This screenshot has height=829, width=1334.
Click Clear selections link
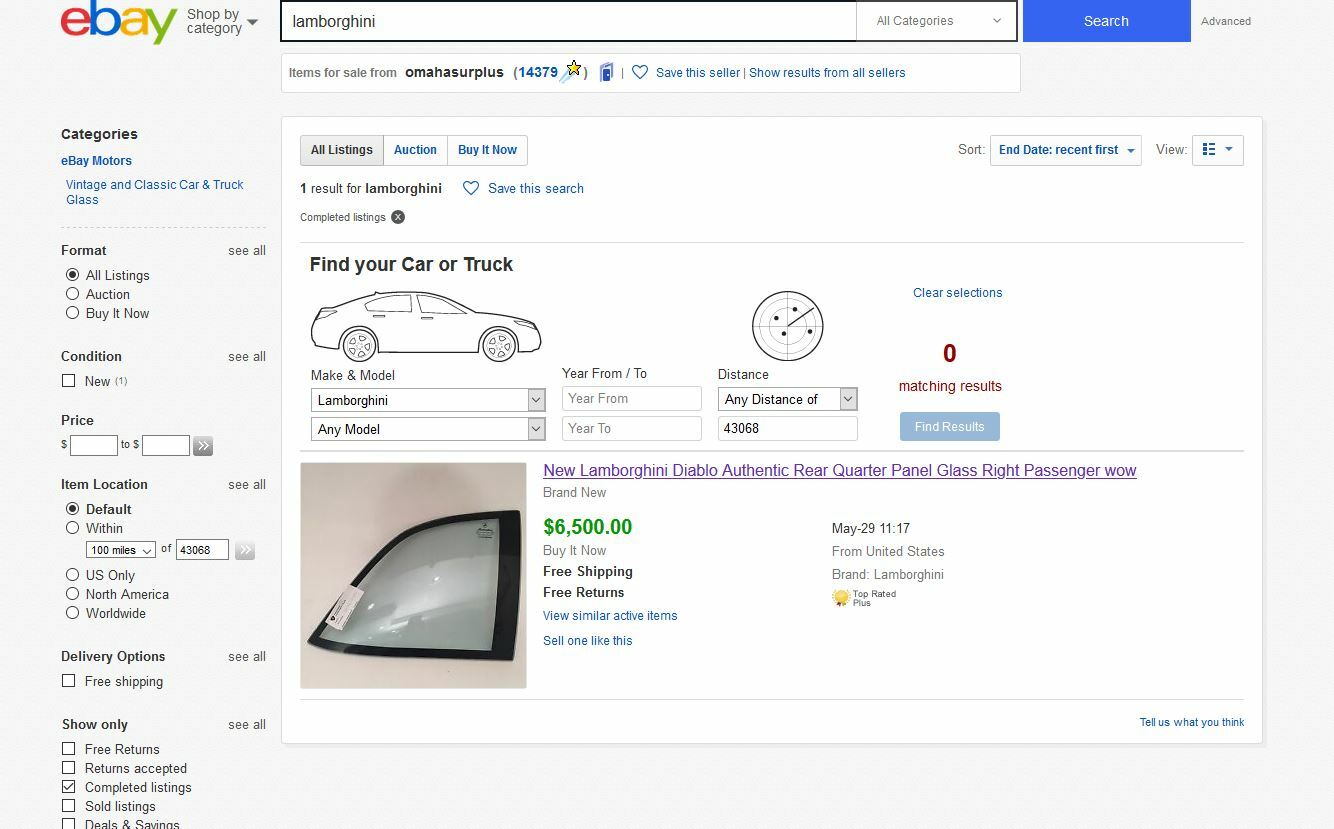[x=957, y=293]
